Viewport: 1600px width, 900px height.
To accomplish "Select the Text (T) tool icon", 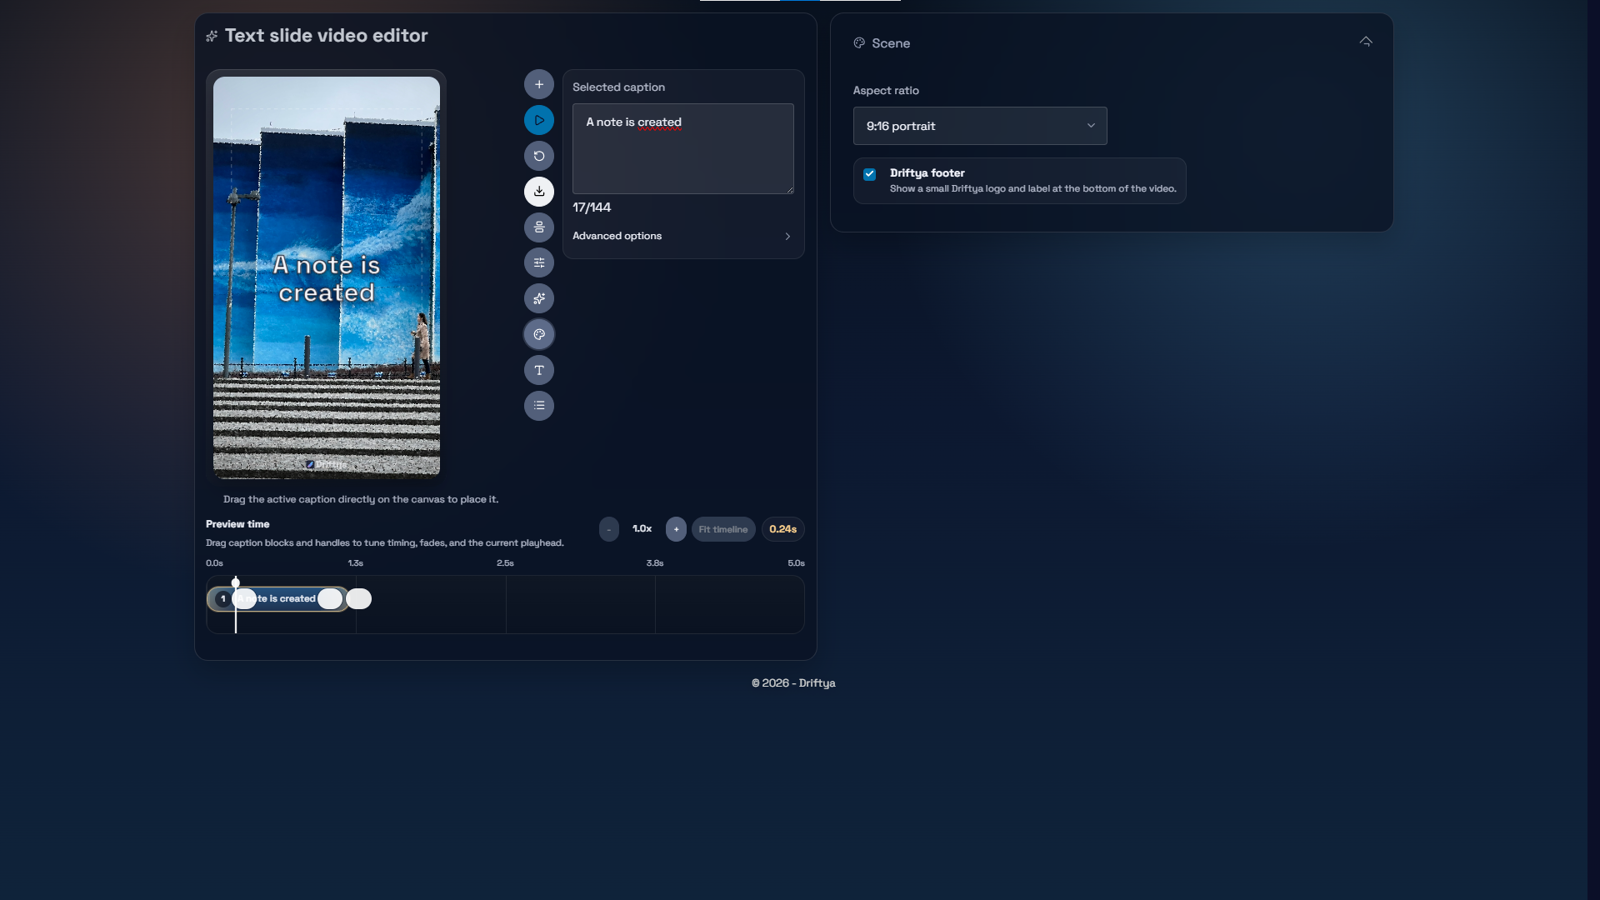I will pyautogui.click(x=539, y=369).
